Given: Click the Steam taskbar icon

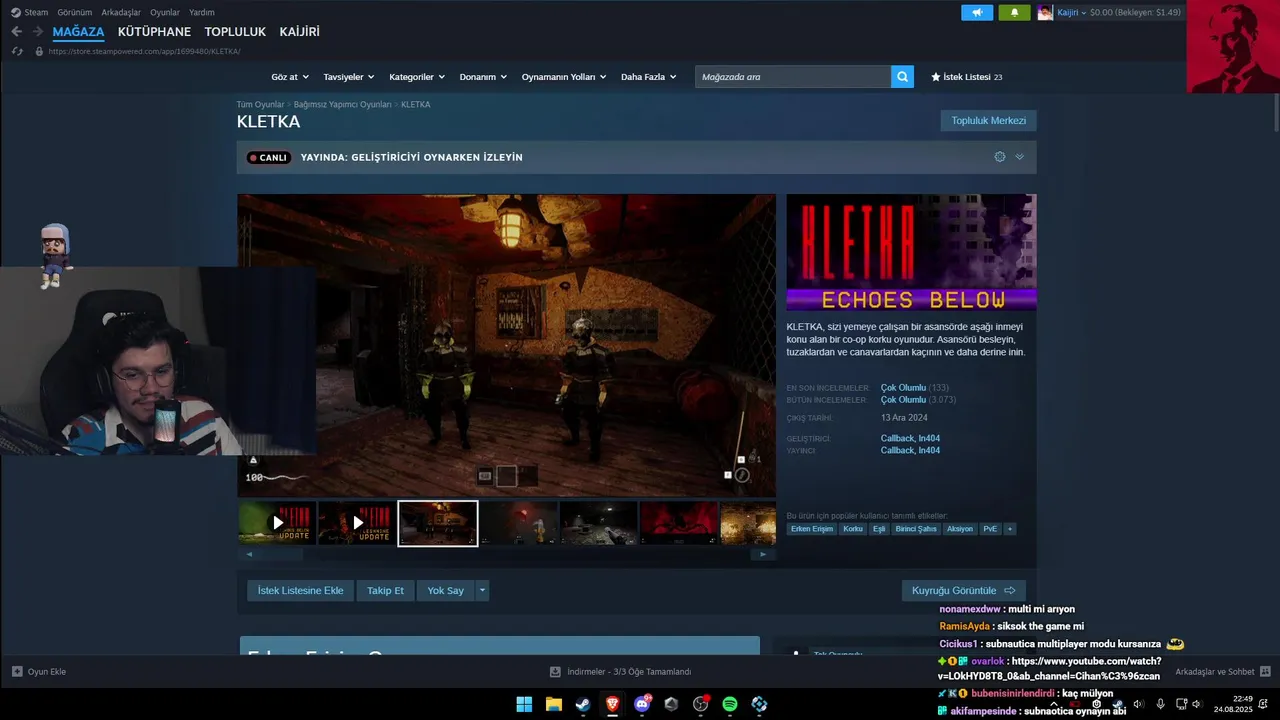Looking at the screenshot, I should coord(583,704).
